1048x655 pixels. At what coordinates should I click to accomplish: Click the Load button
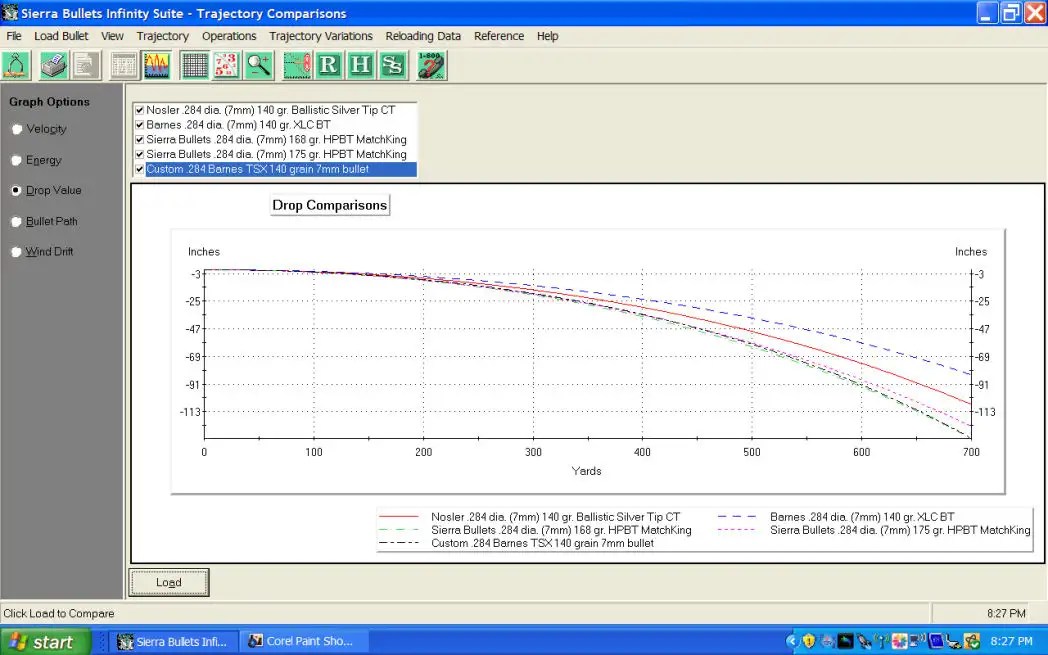(x=168, y=582)
